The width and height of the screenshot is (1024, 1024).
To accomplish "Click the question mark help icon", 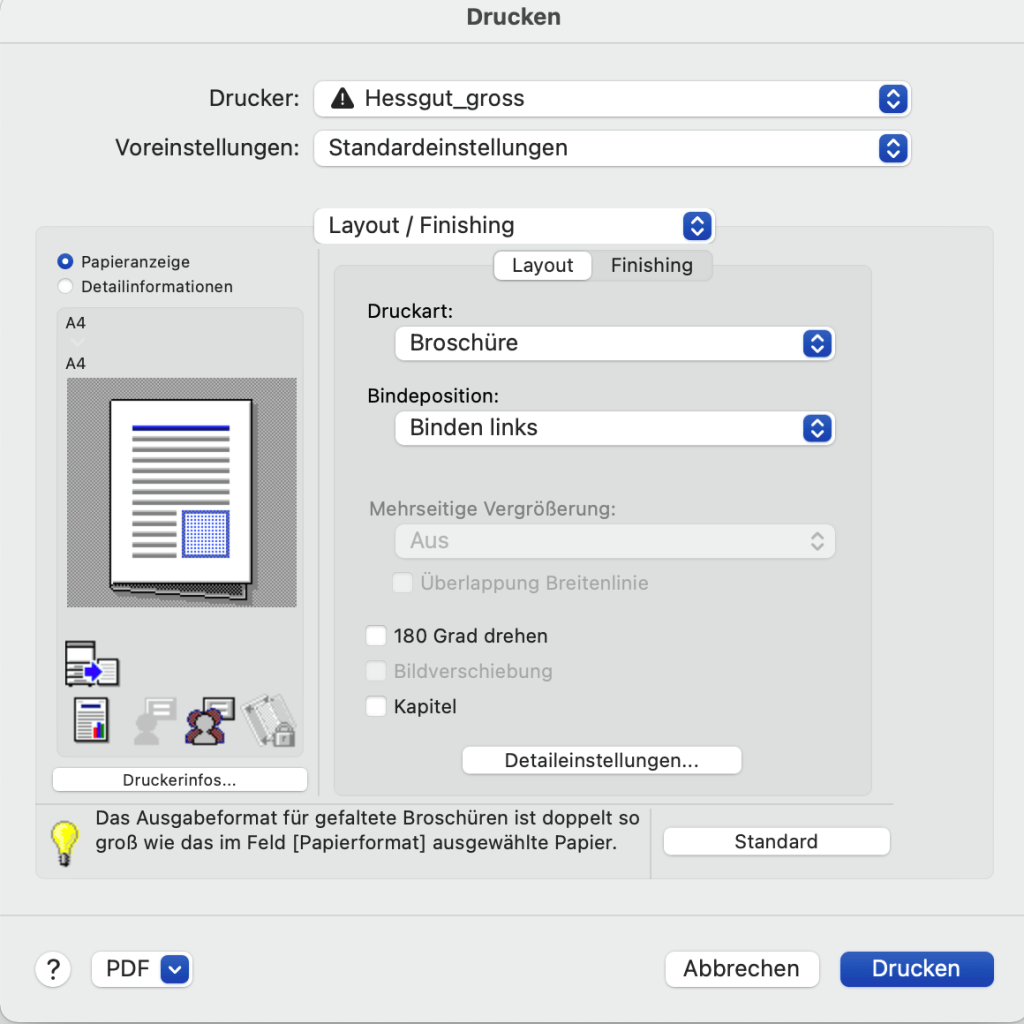I will click(x=53, y=969).
